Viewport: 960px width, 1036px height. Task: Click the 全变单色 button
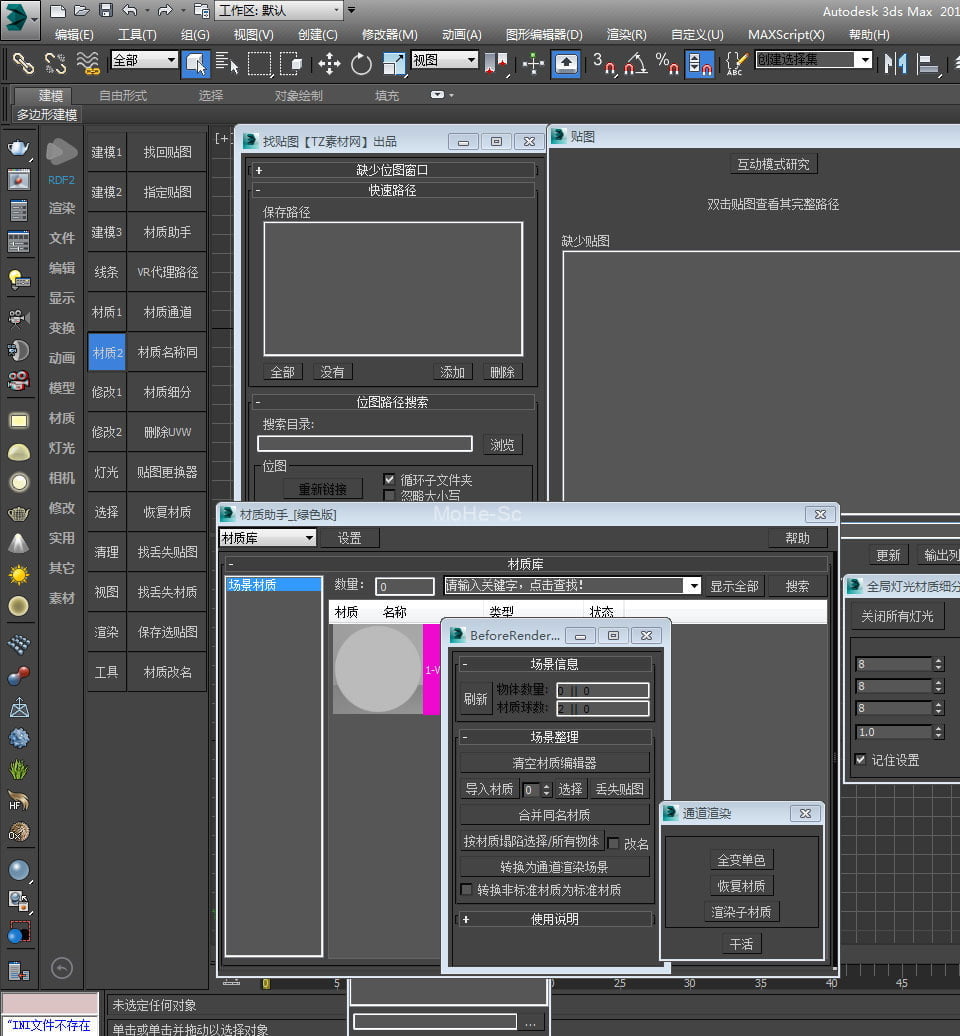click(x=740, y=860)
